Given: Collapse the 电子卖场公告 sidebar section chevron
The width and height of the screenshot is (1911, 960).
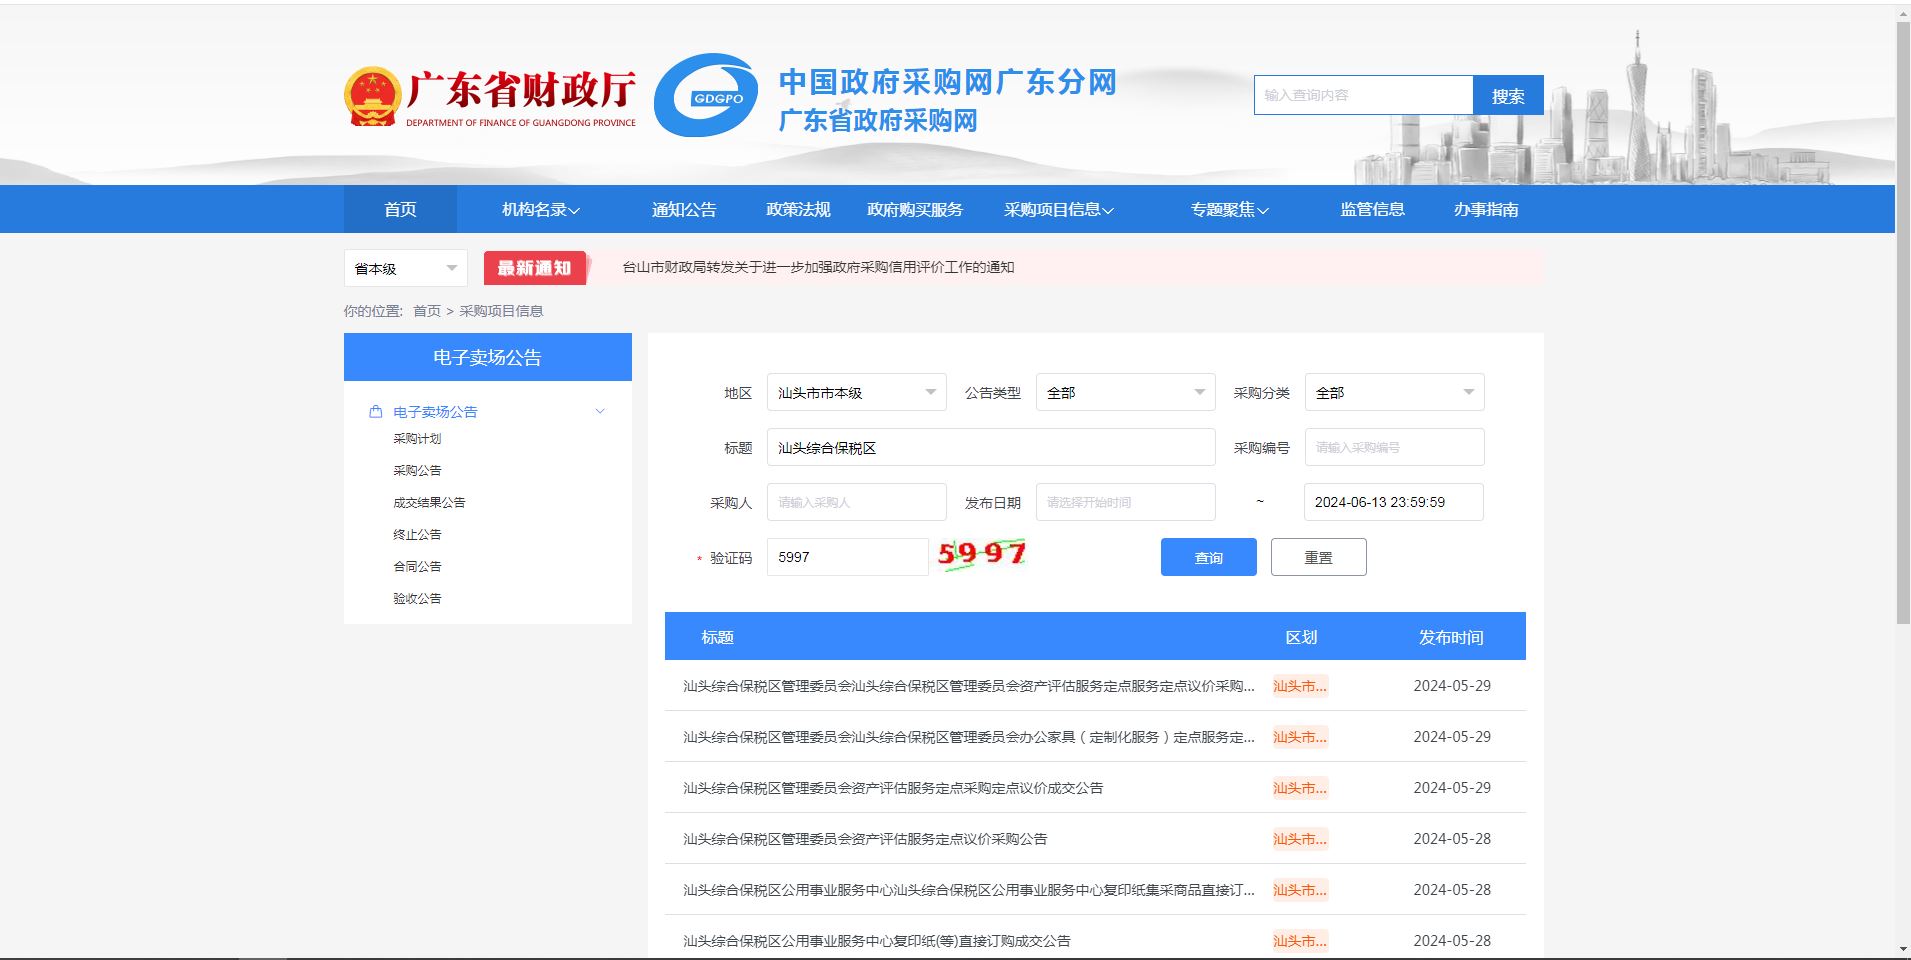Looking at the screenshot, I should coord(600,412).
